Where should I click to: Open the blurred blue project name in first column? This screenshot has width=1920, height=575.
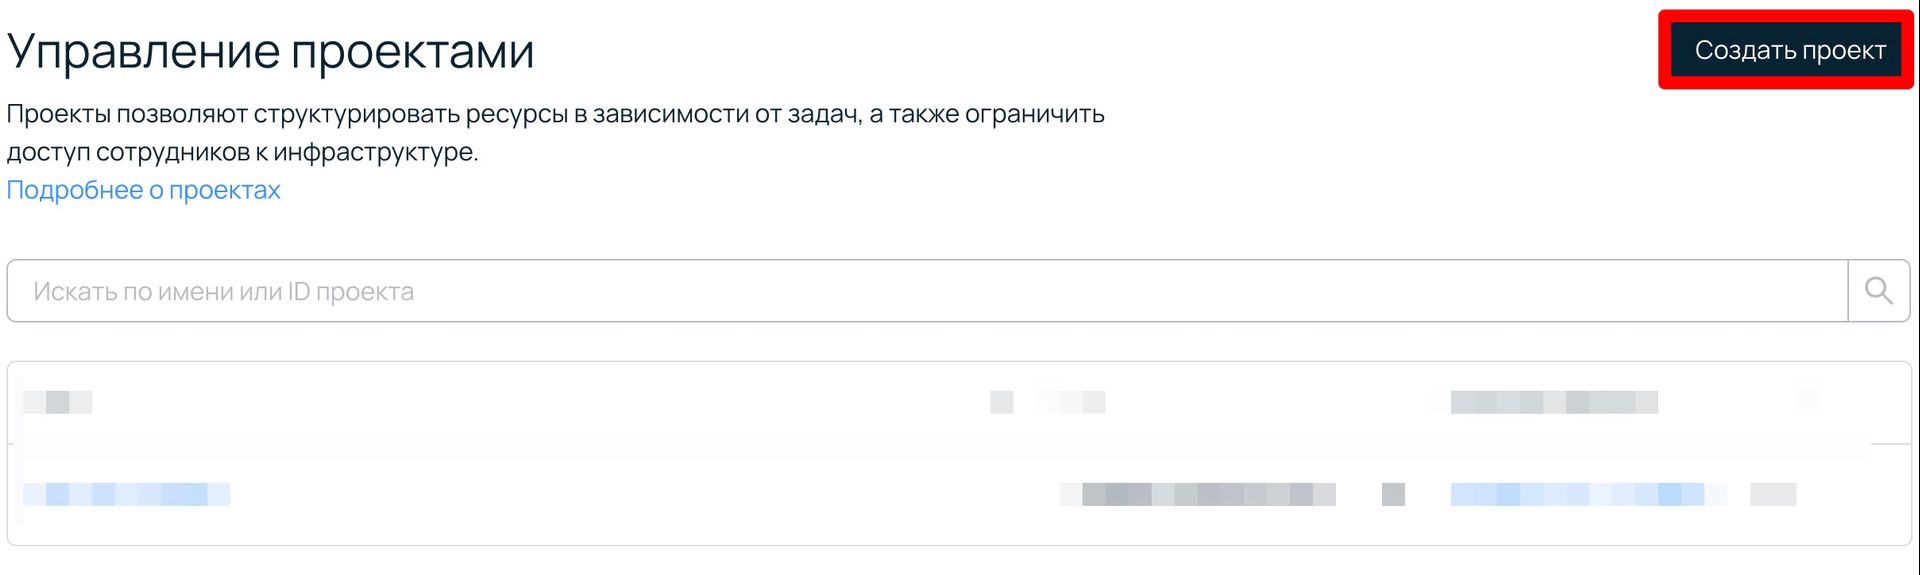(127, 494)
